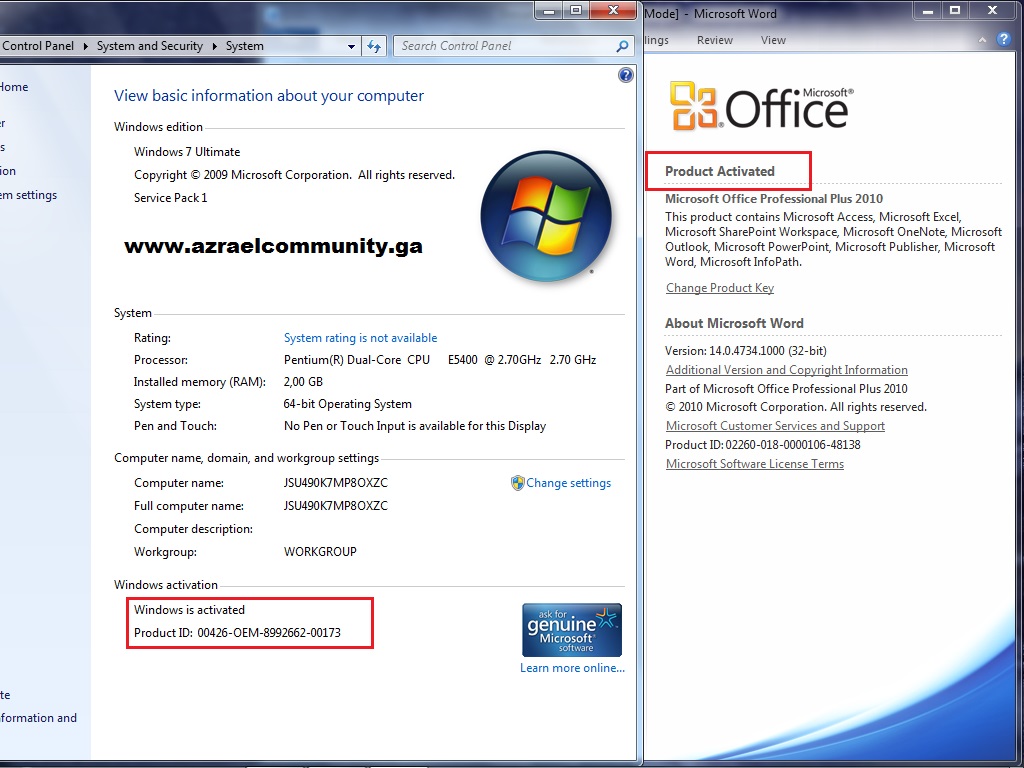1024x768 pixels.
Task: Click the genuine Microsoft software badge
Action: pos(572,630)
